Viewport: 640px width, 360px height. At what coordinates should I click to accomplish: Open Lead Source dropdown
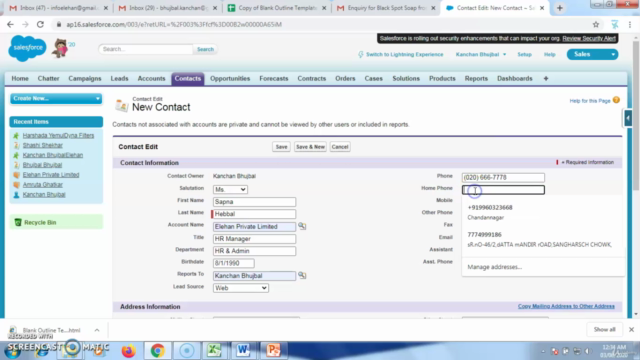pyautogui.click(x=240, y=288)
